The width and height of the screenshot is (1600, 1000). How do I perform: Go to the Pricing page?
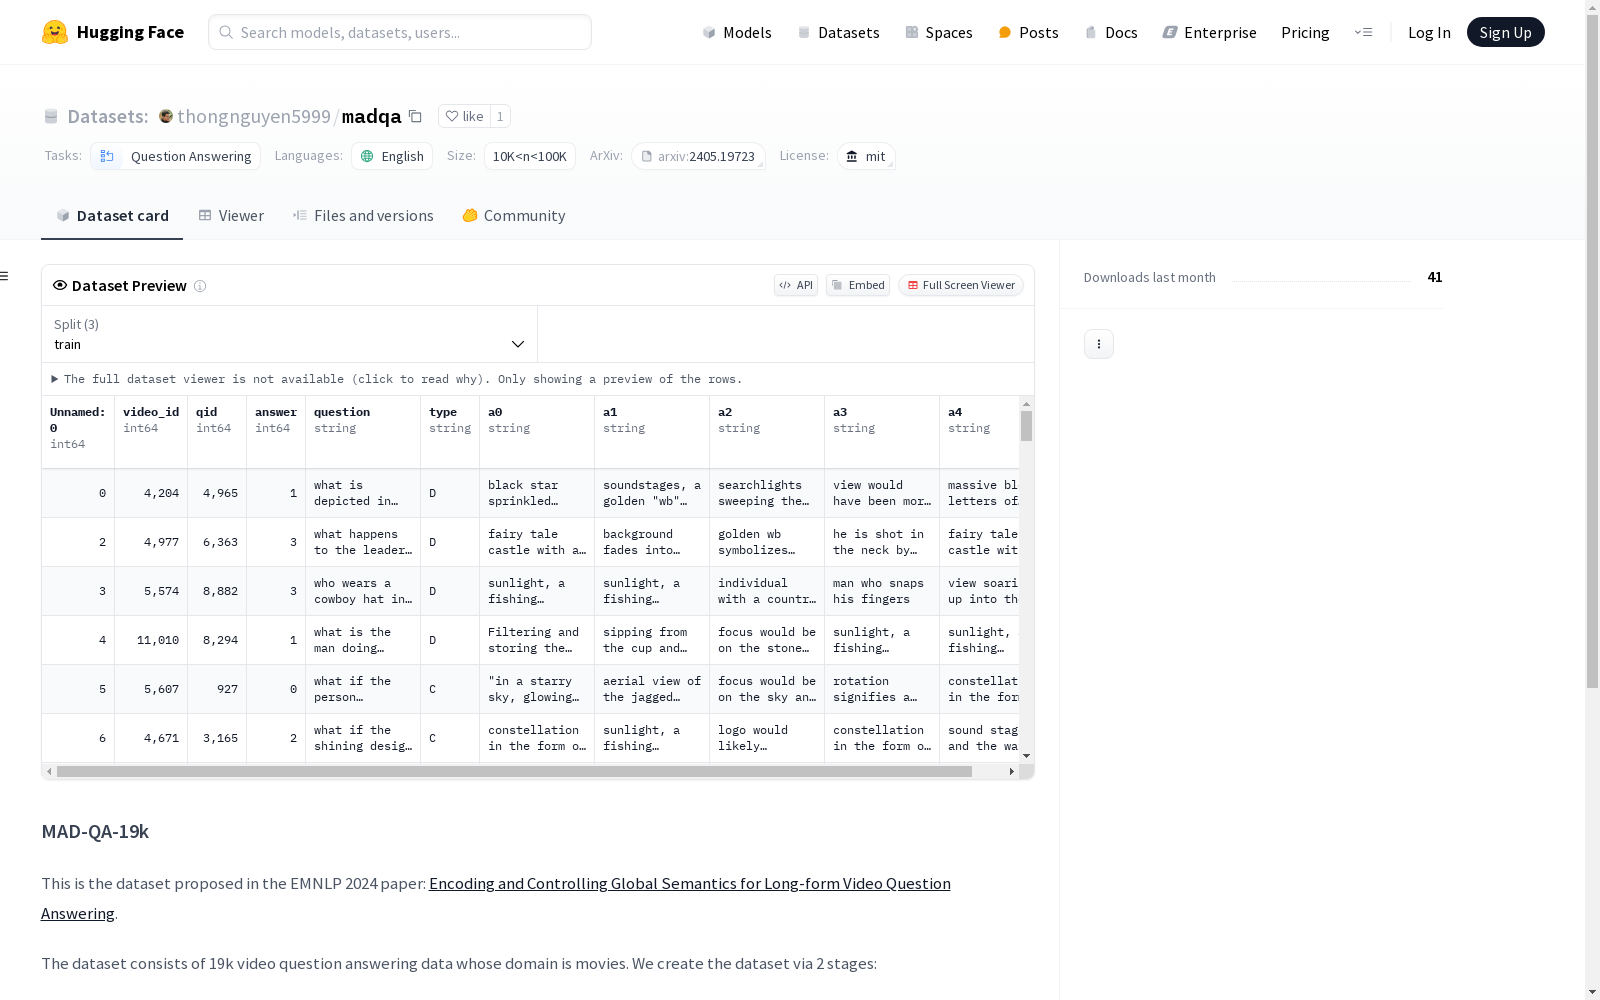point(1305,32)
